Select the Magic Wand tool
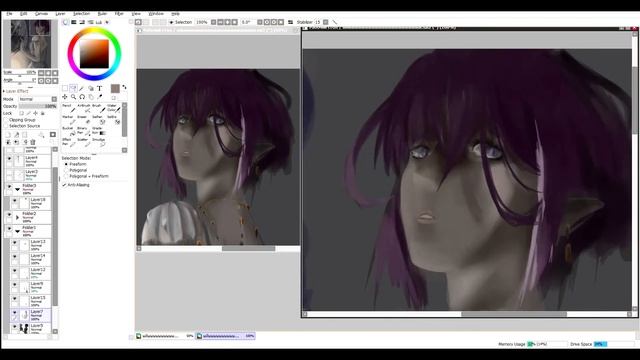The image size is (640, 360). pyautogui.click(x=82, y=88)
